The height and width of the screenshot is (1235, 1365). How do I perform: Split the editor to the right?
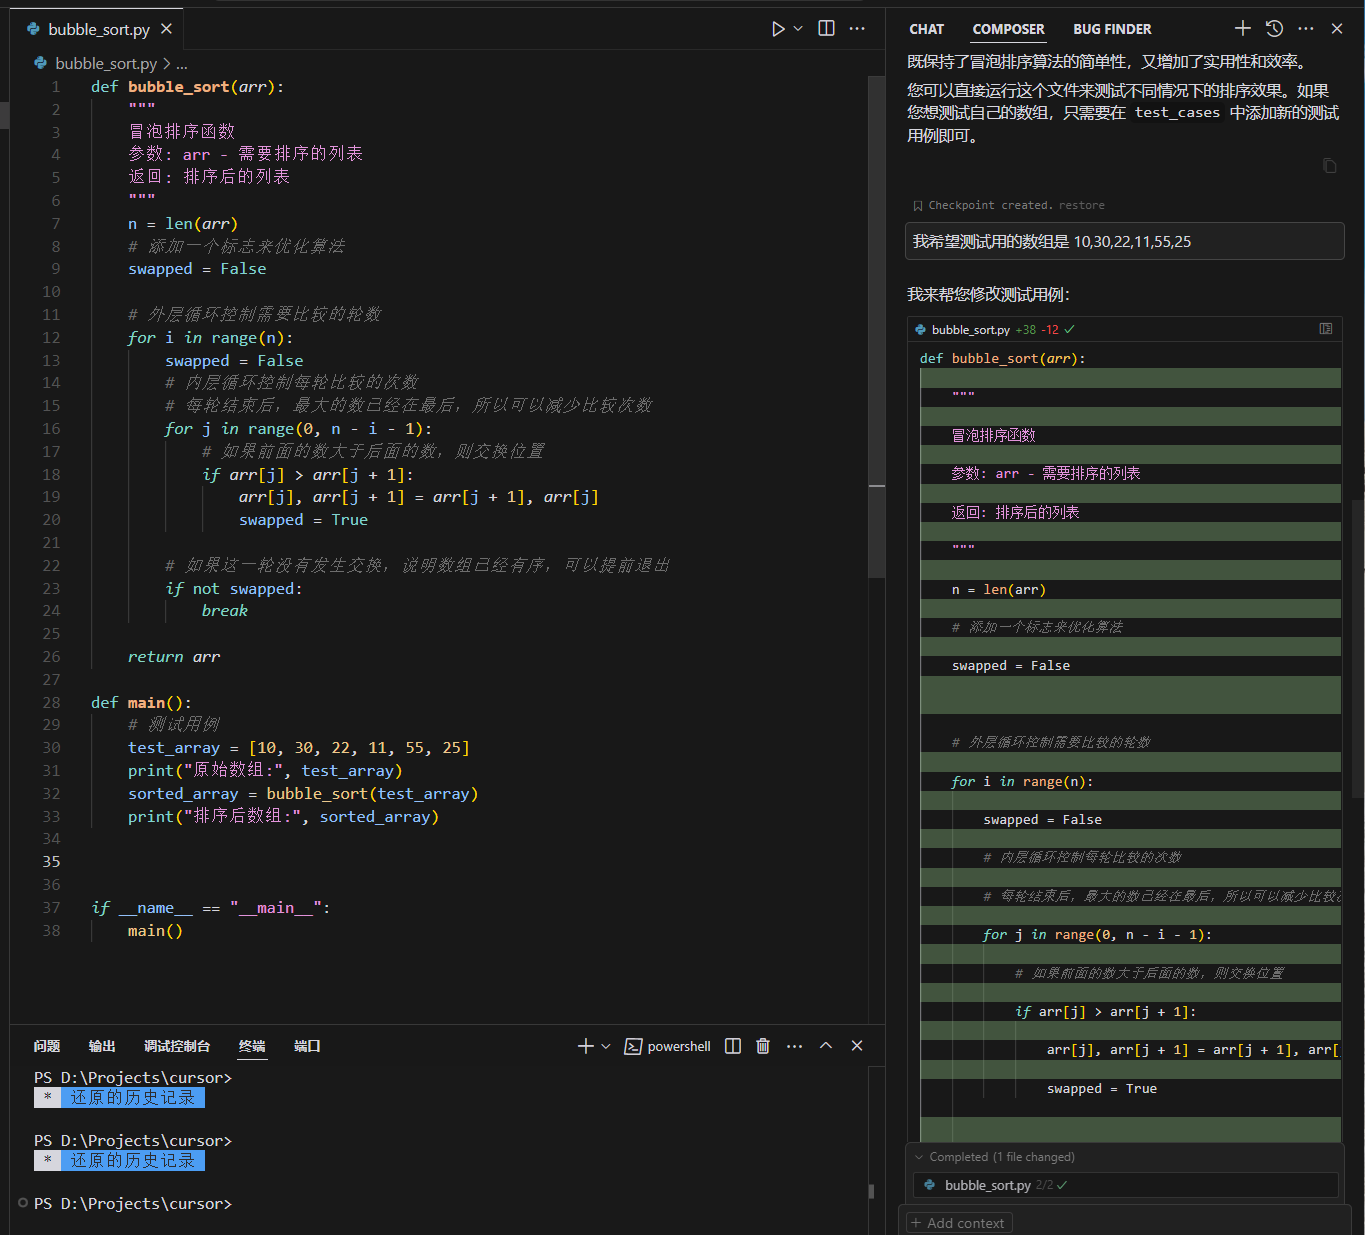826,28
